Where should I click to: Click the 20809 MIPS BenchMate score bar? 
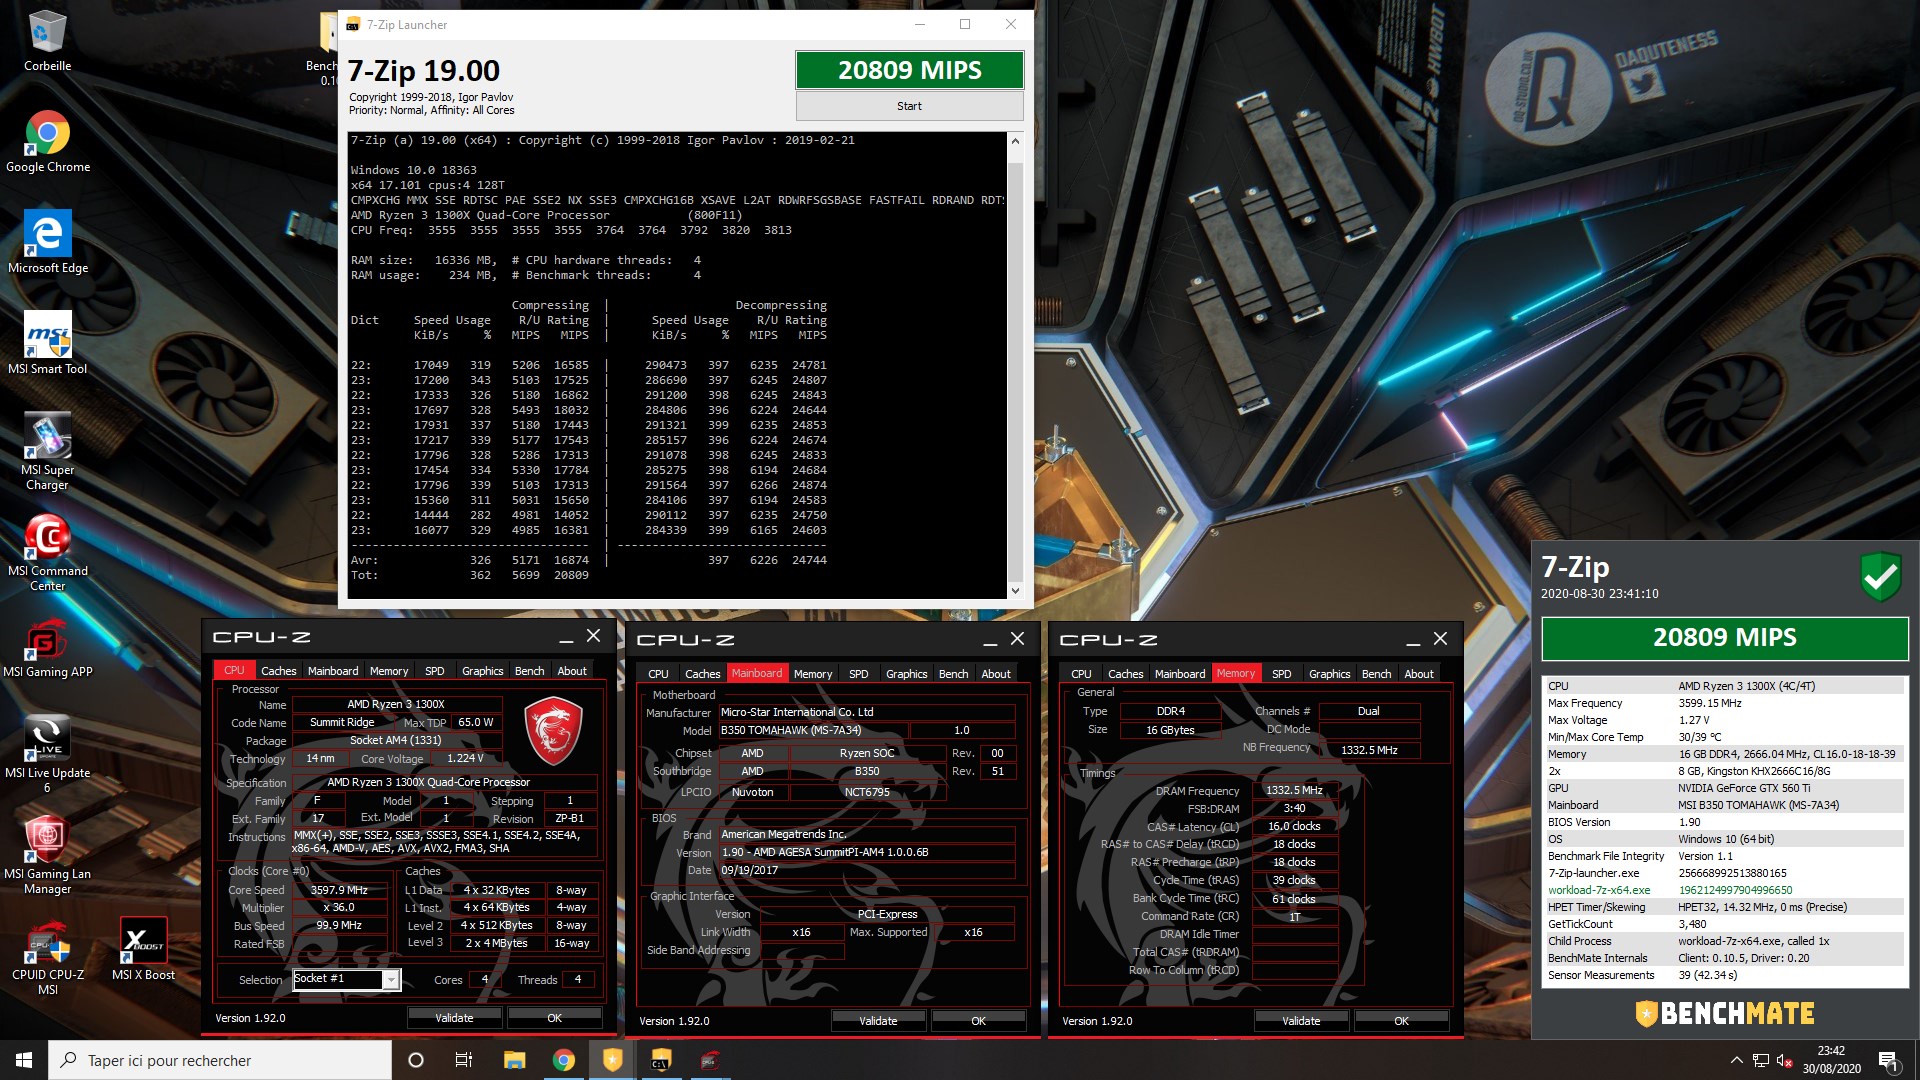tap(1724, 638)
